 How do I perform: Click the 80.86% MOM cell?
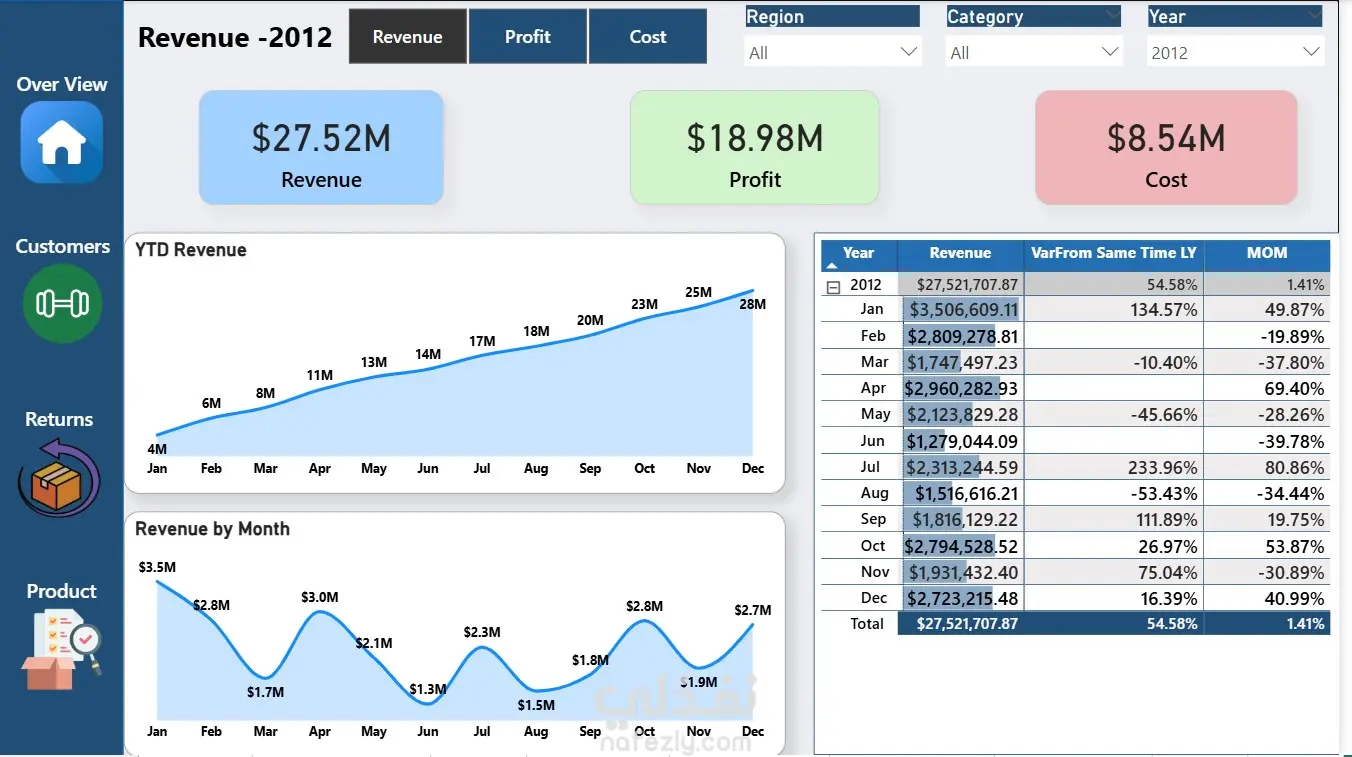1268,467
